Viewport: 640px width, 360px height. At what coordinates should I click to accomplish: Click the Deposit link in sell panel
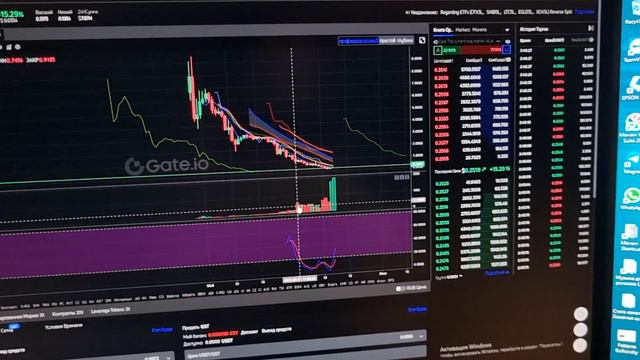249,332
